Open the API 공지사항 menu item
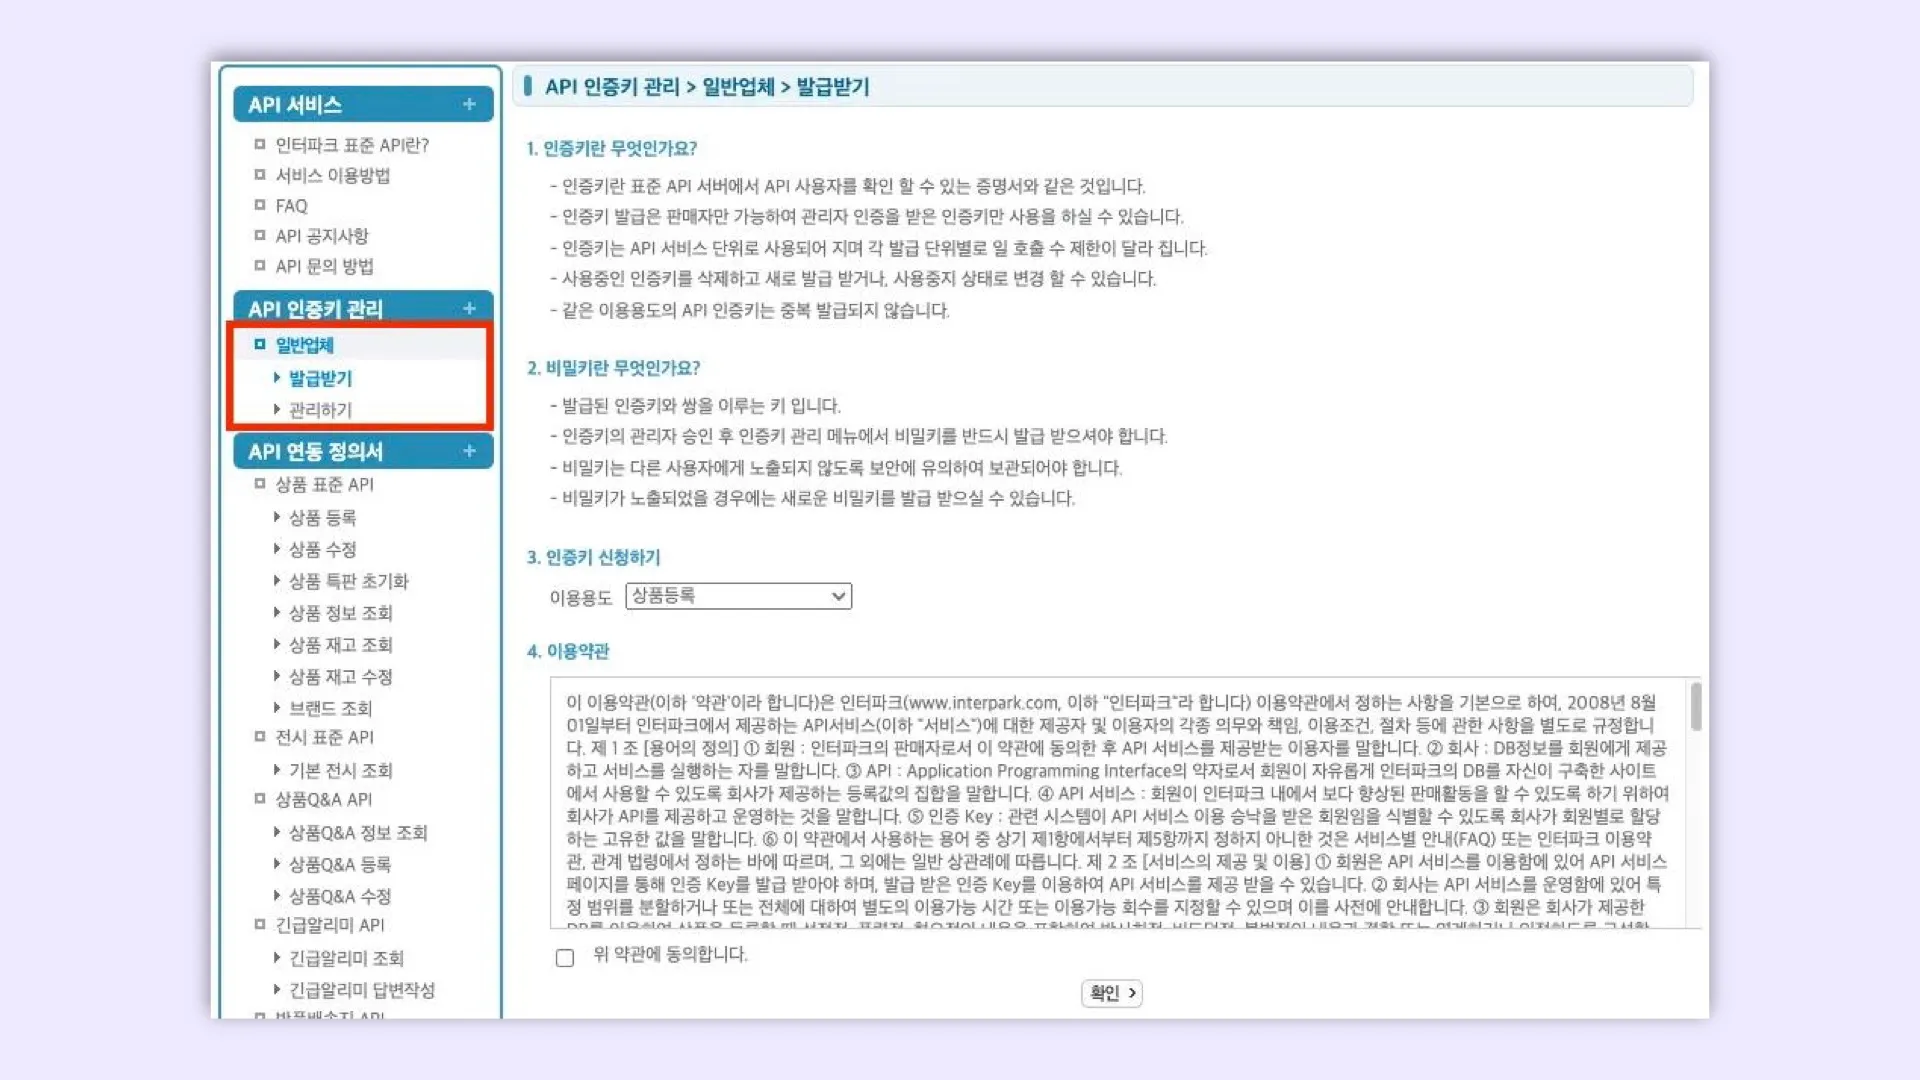This screenshot has width=1920, height=1080. coord(321,236)
